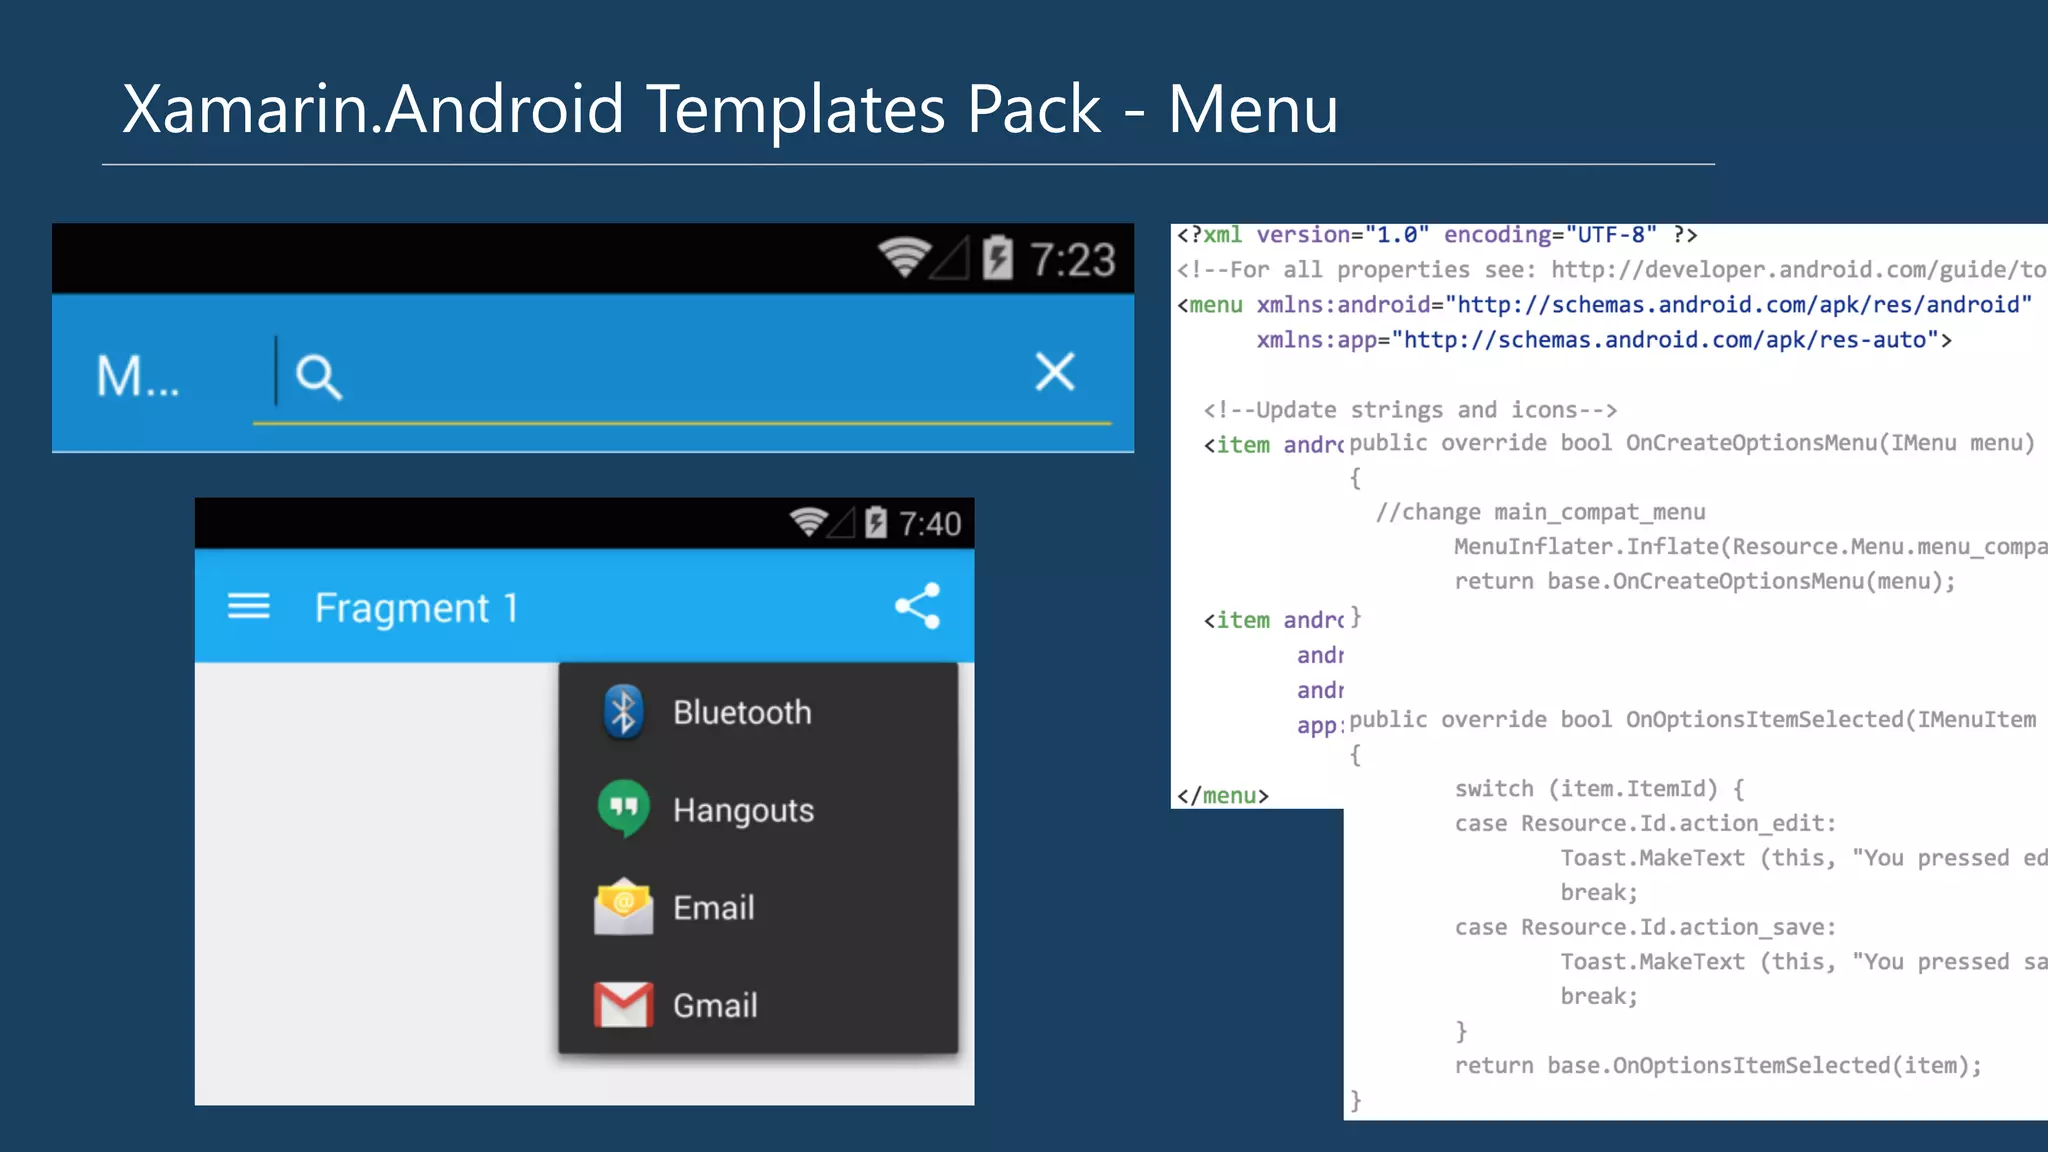Open the hamburger navigation drawer icon
This screenshot has width=2048, height=1152.
(249, 606)
